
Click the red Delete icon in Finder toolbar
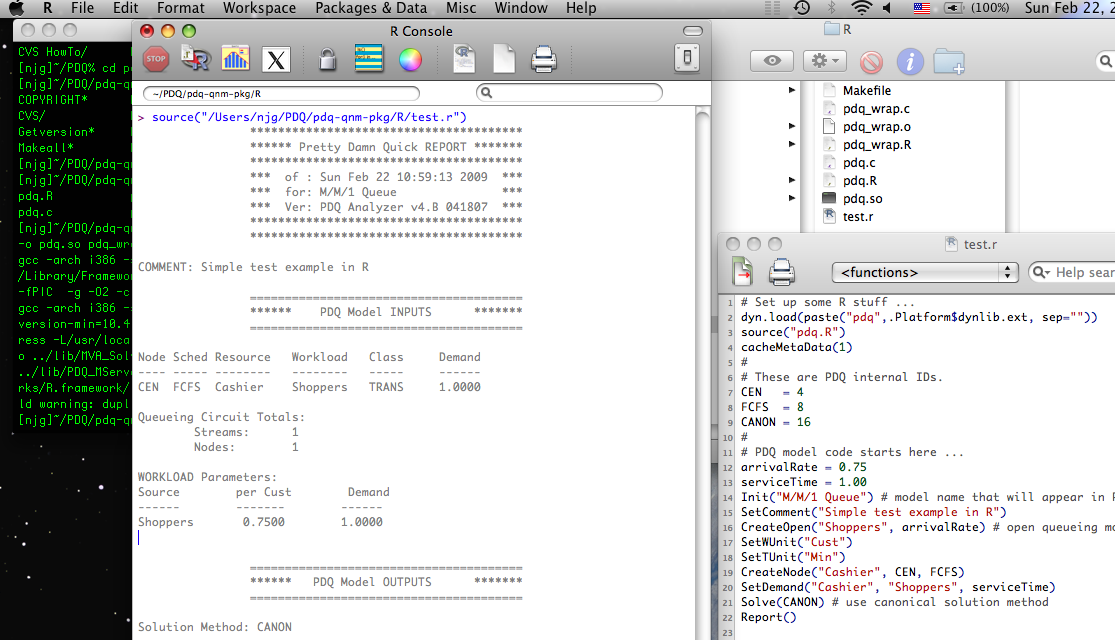click(871, 62)
